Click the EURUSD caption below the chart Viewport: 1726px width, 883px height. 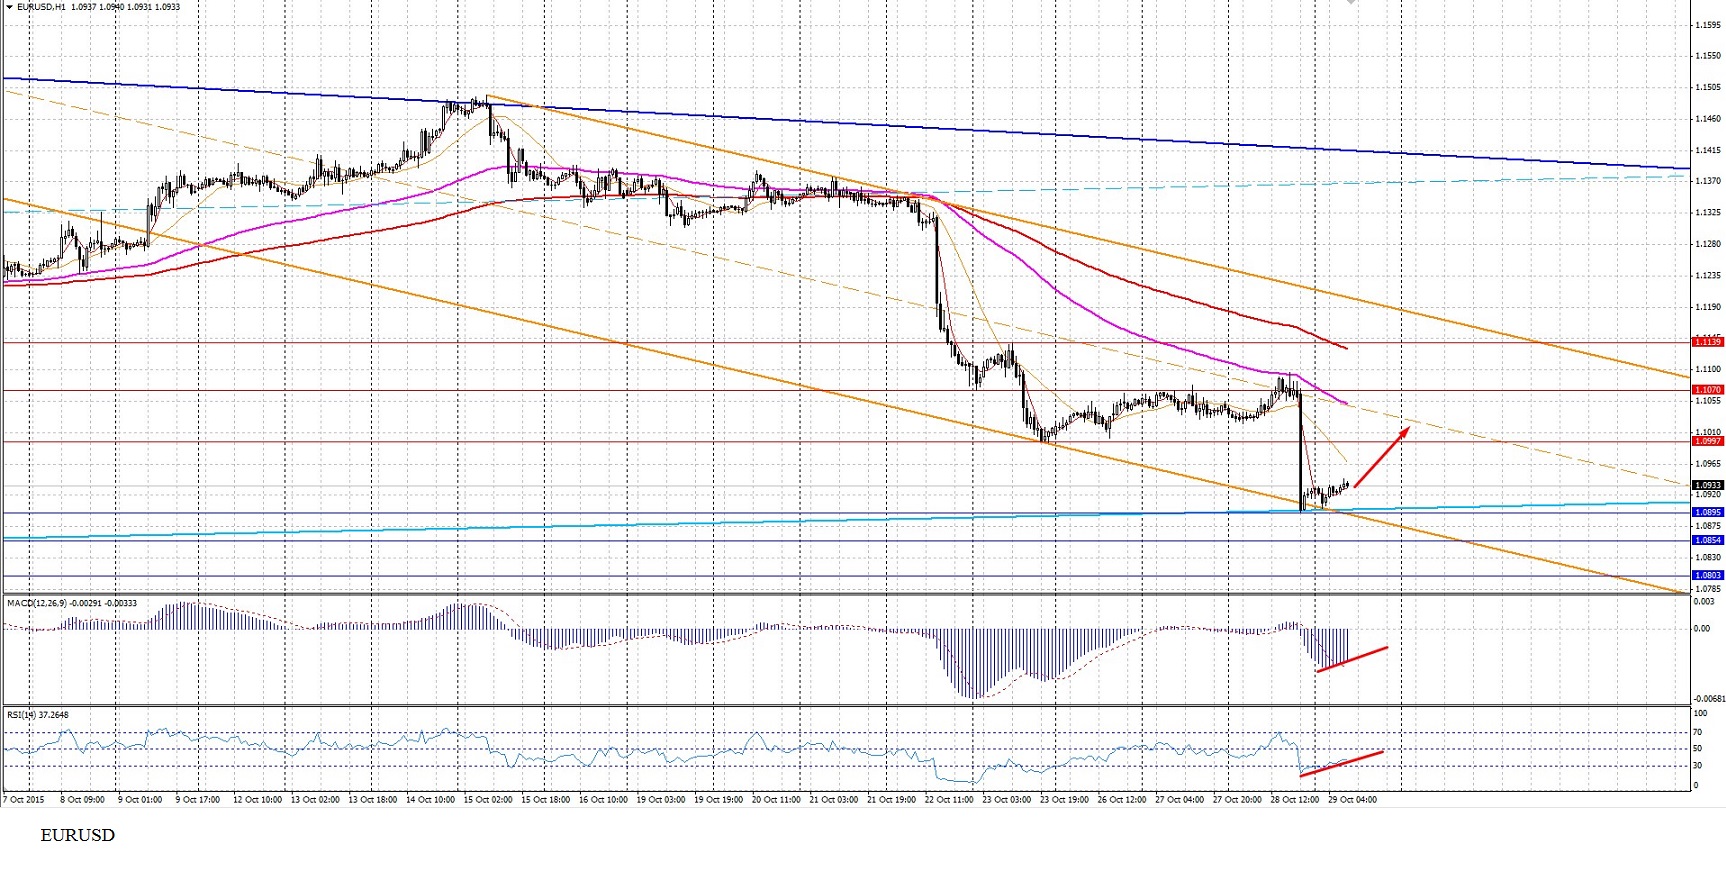click(x=77, y=835)
